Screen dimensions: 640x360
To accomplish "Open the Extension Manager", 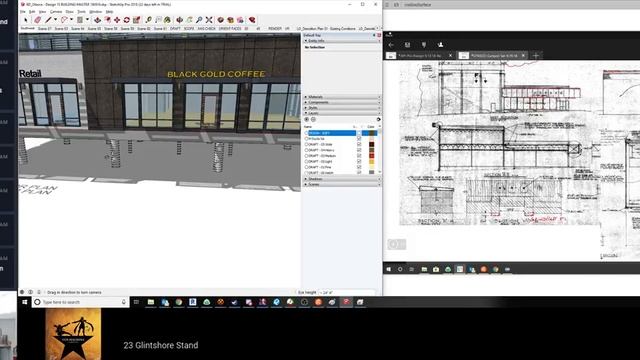I will [252, 20].
